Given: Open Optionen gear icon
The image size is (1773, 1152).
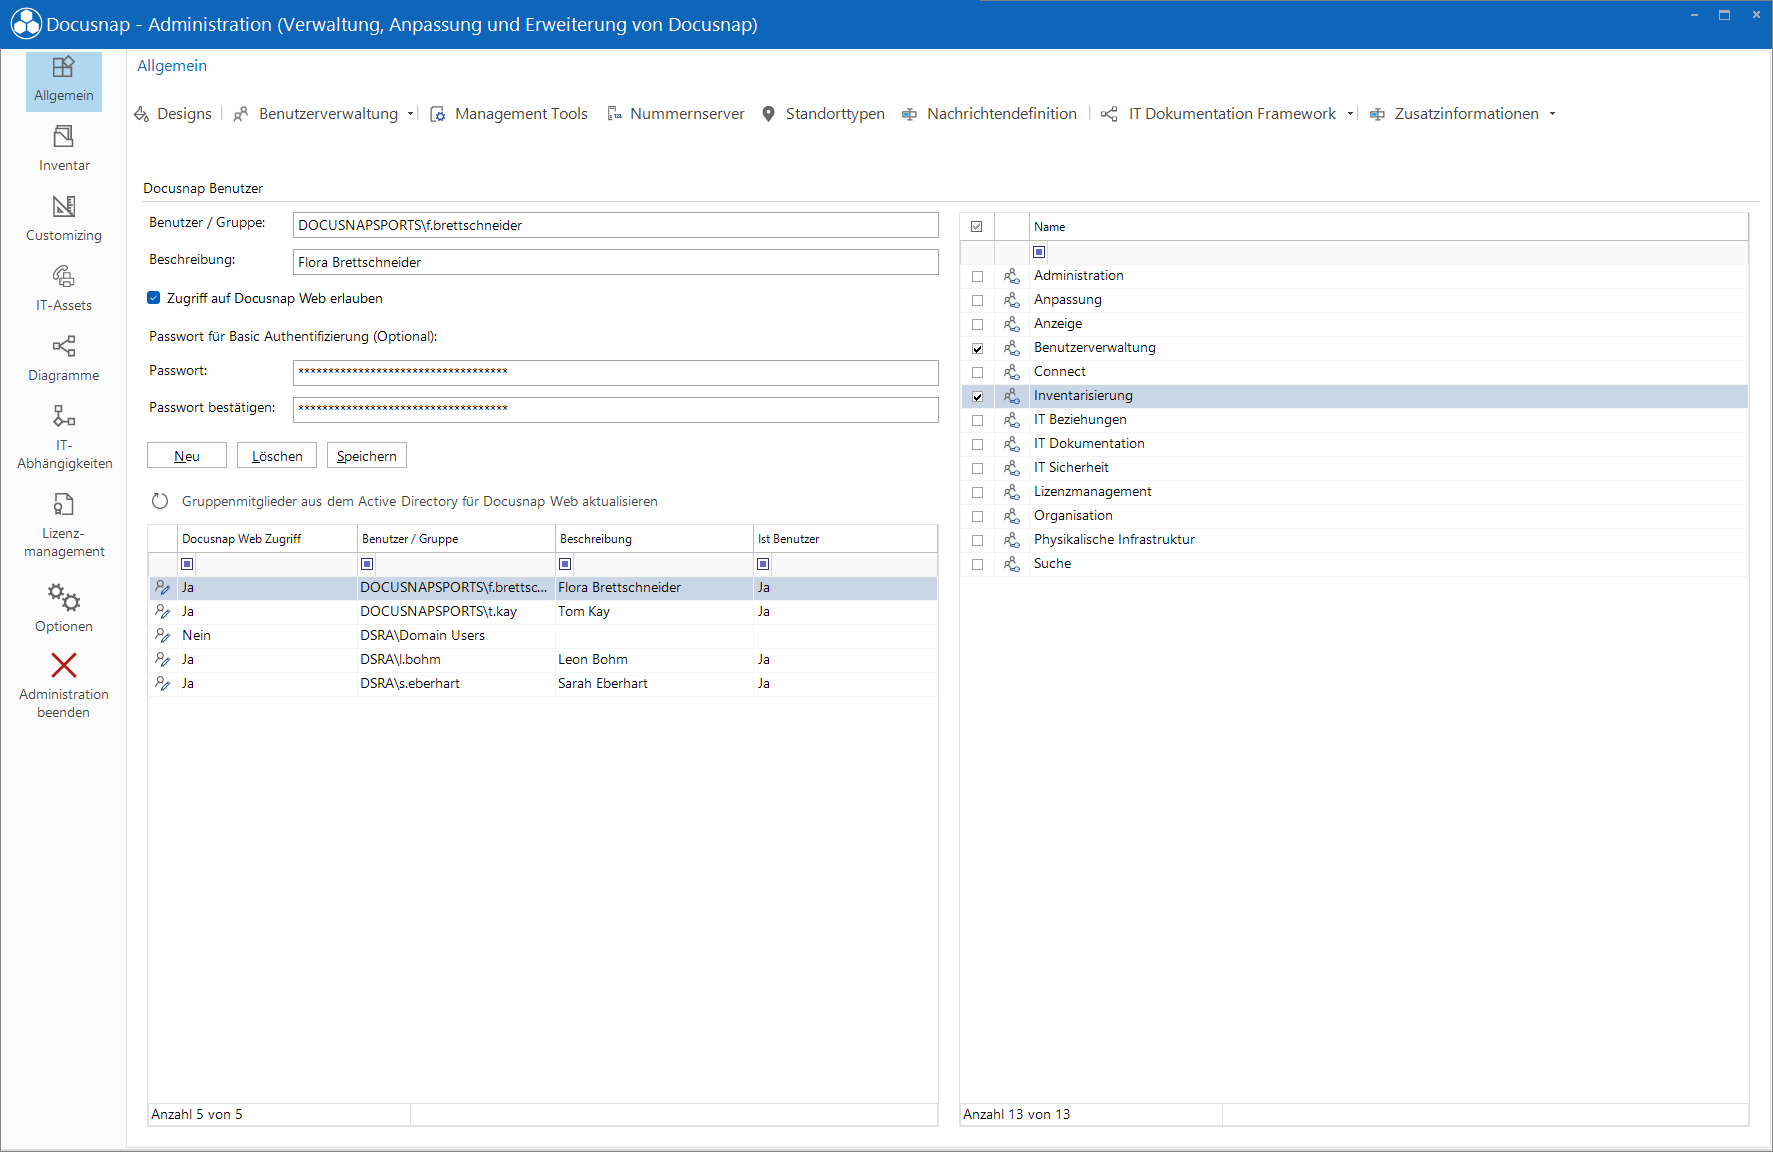Looking at the screenshot, I should (x=64, y=598).
